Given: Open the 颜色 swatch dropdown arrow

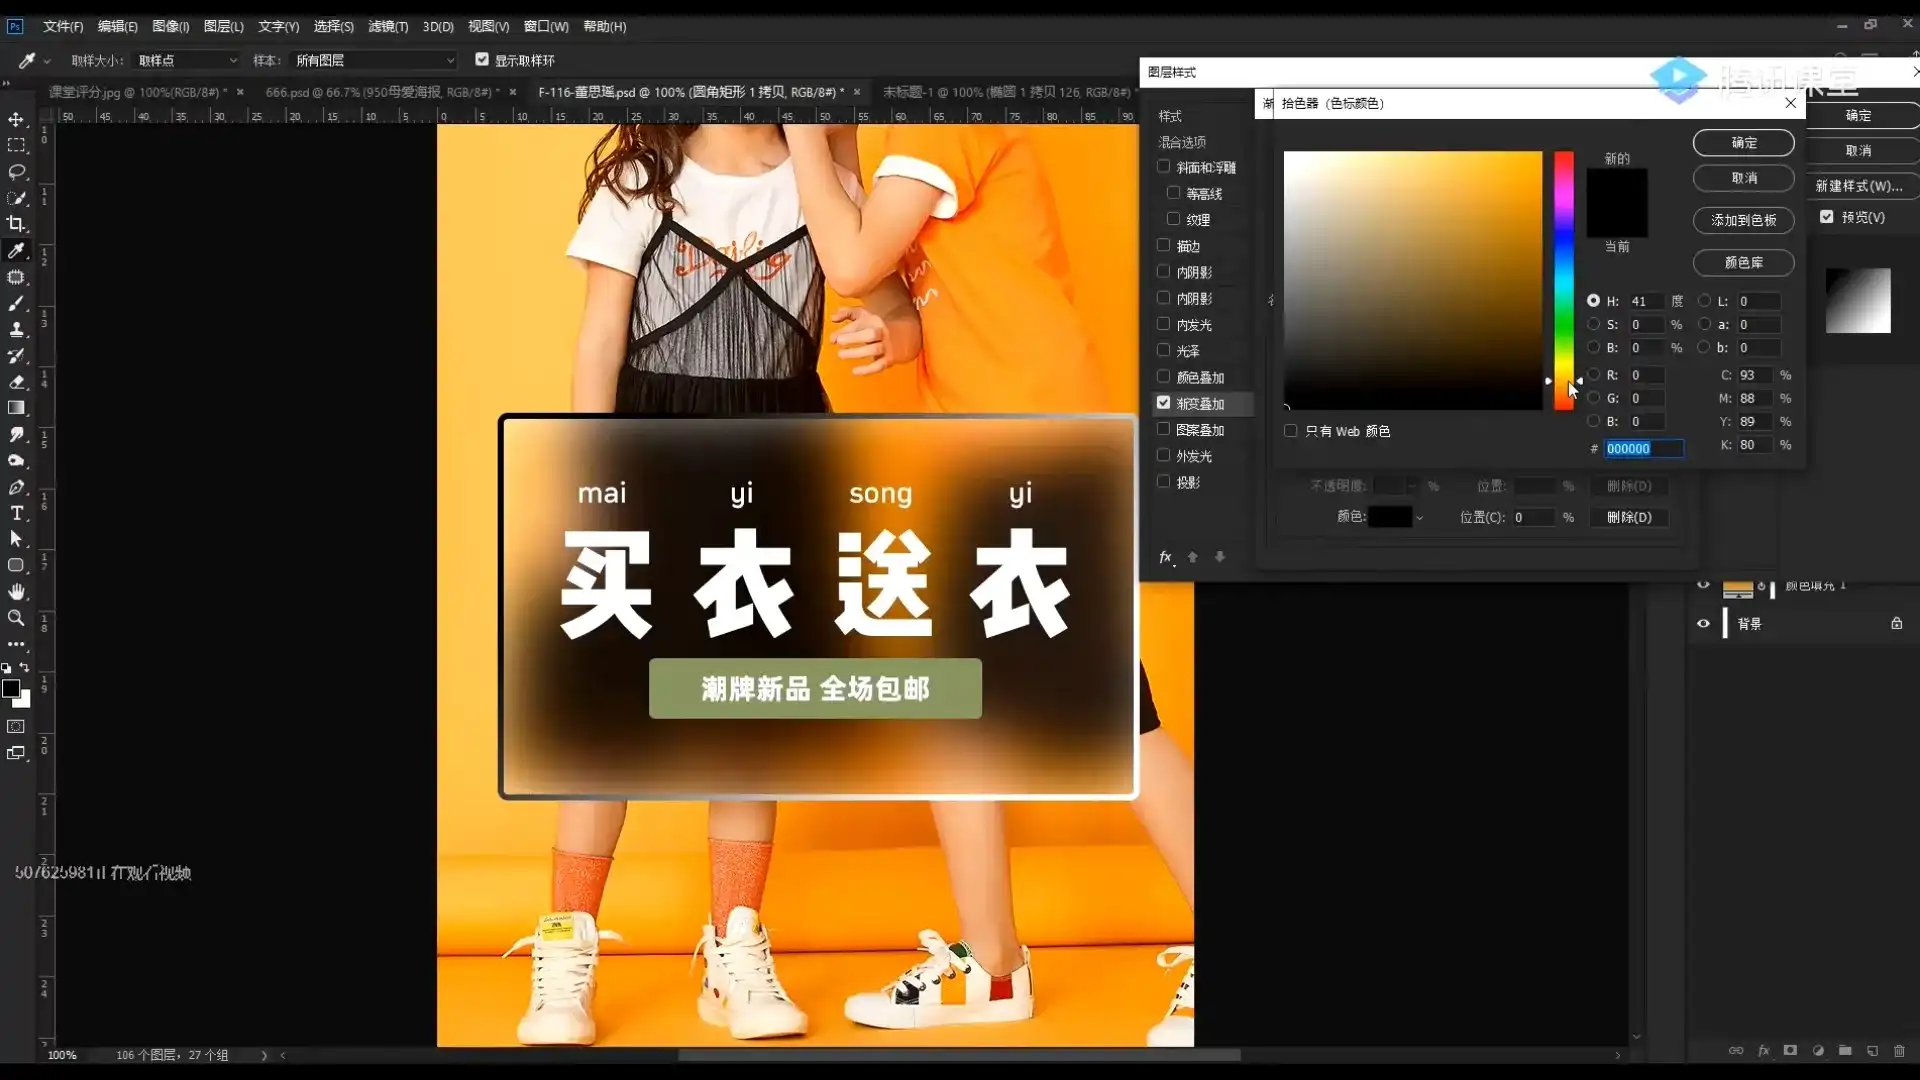Looking at the screenshot, I should (1420, 517).
